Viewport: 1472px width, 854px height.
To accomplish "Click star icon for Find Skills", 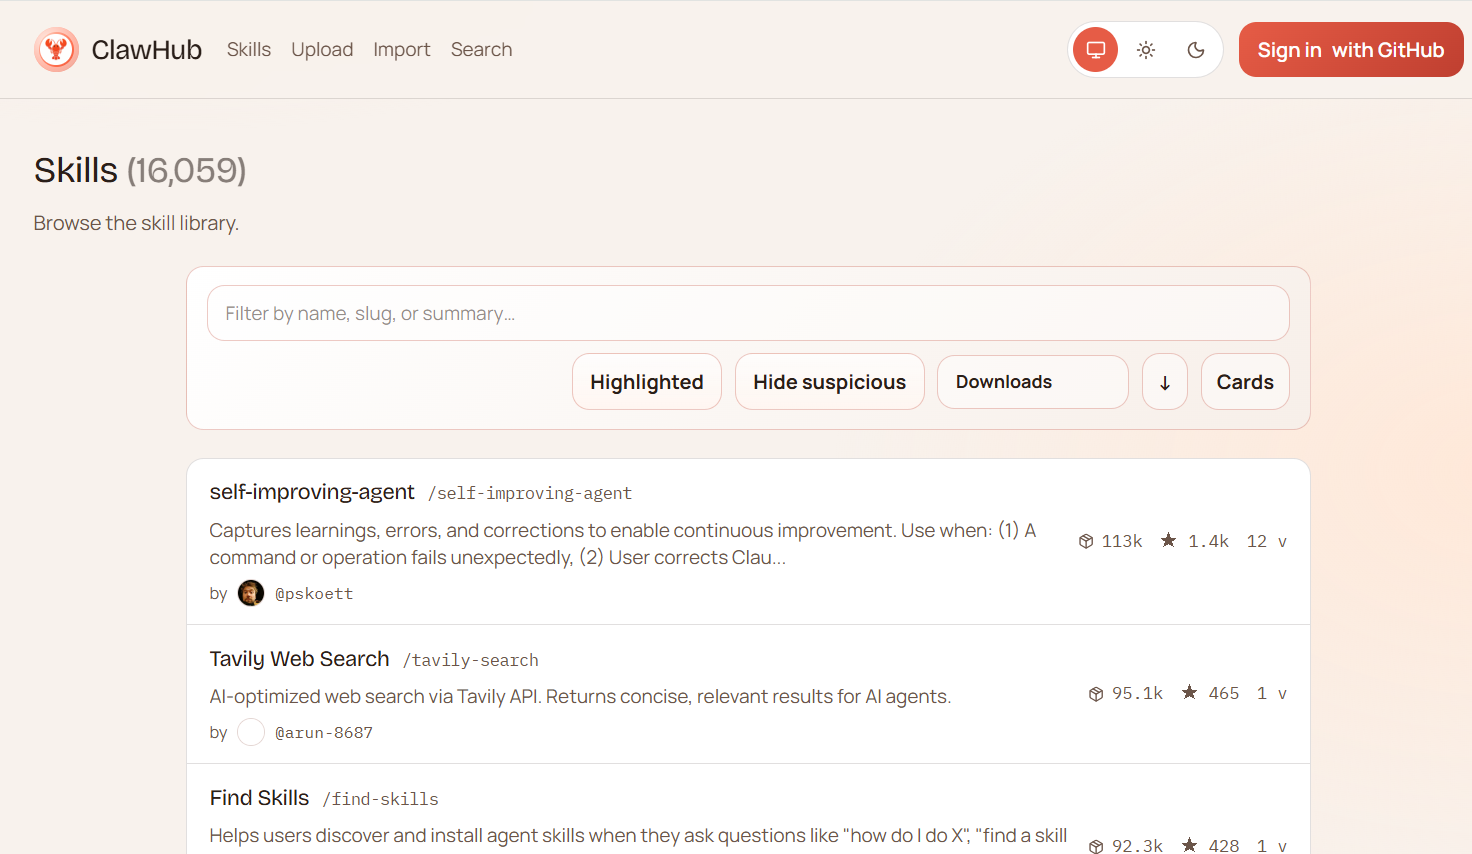I will pos(1189,845).
